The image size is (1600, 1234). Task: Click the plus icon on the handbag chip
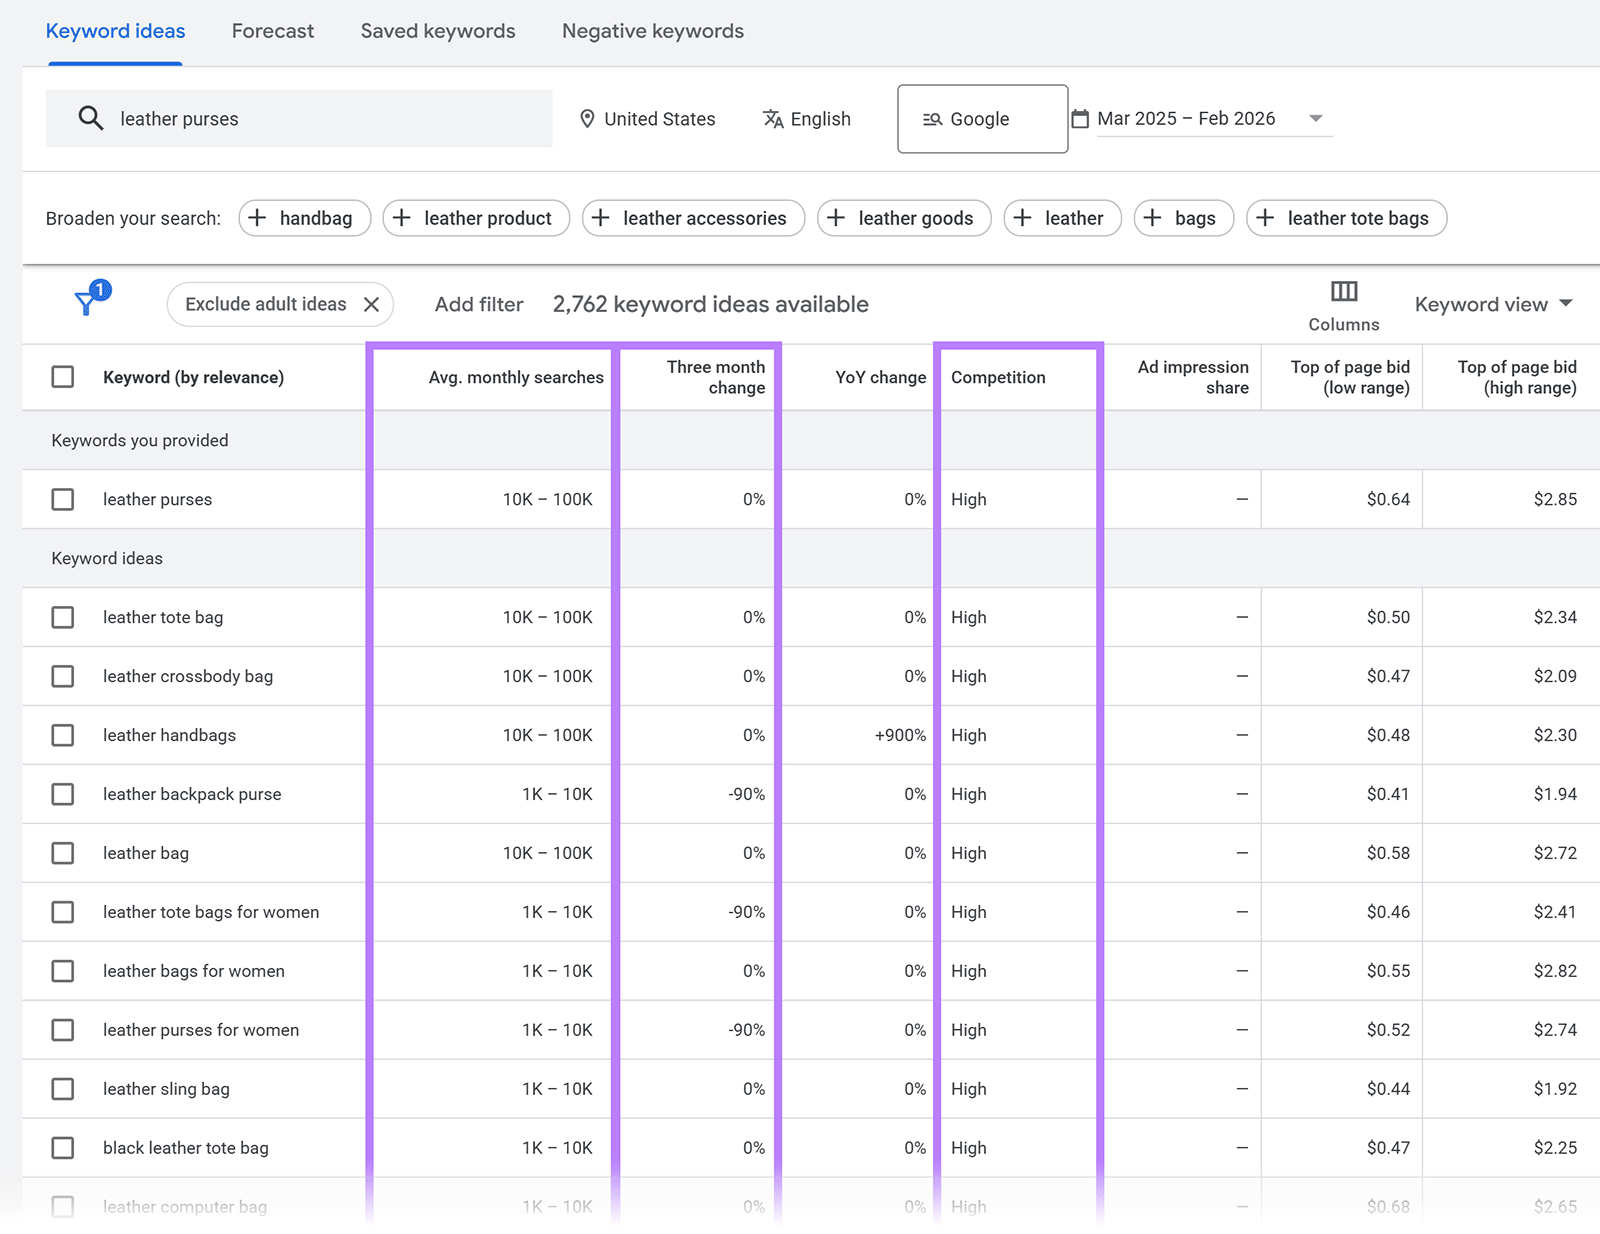point(259,218)
